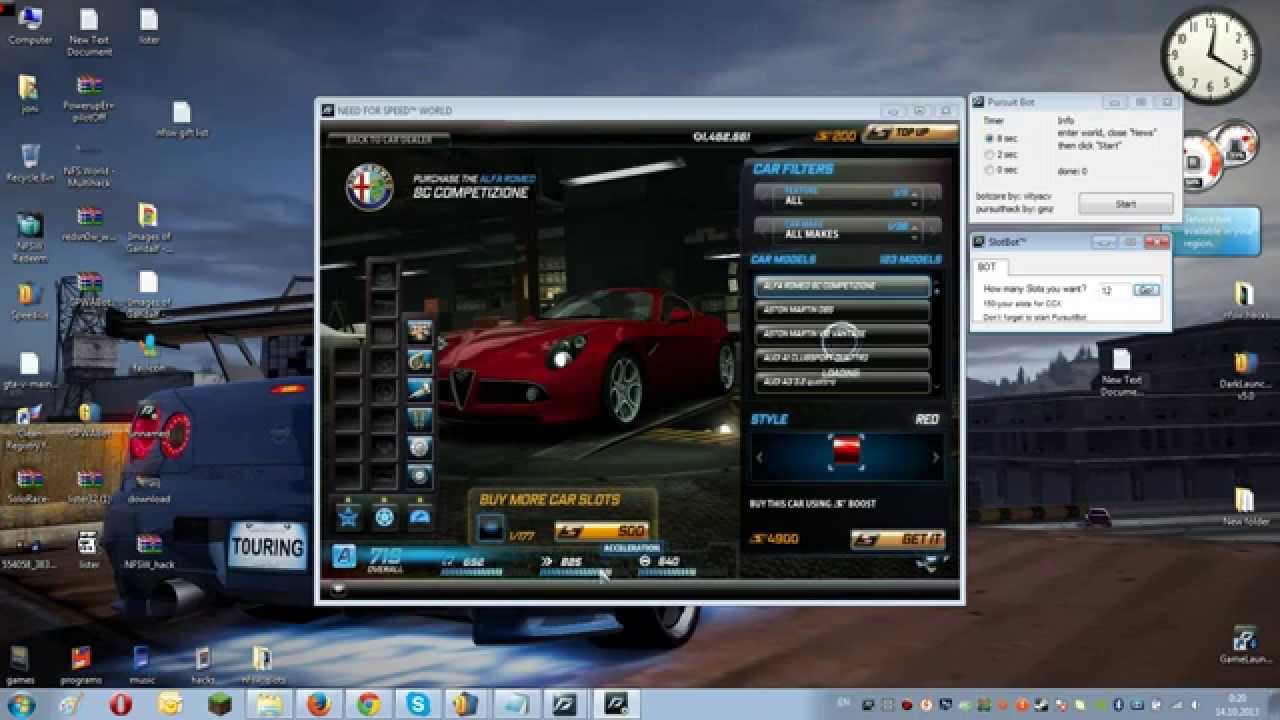Click Back to Car Dealer

388,140
